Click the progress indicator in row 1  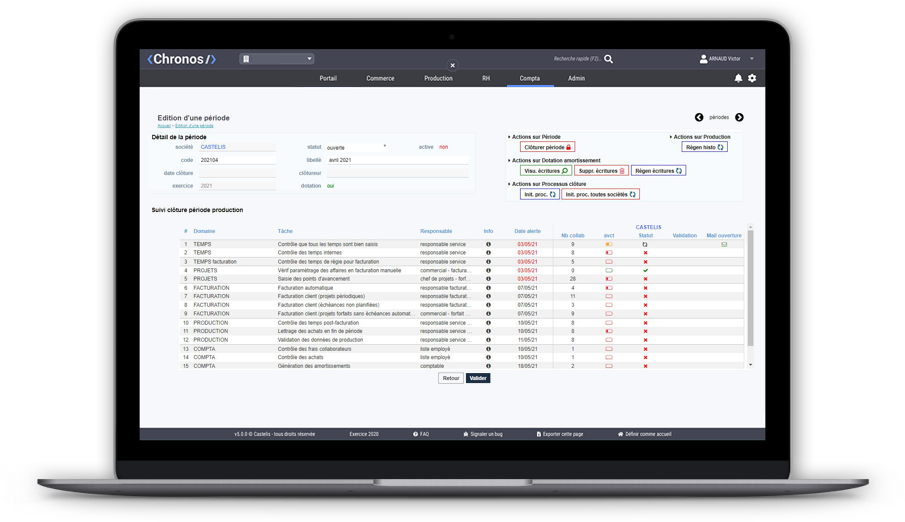pyautogui.click(x=608, y=244)
